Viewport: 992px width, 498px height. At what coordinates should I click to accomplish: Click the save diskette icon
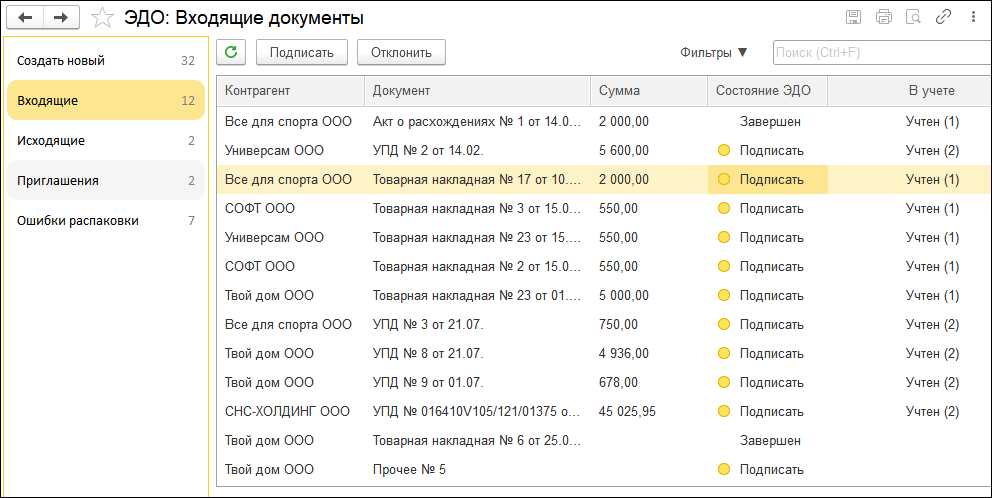coord(853,17)
